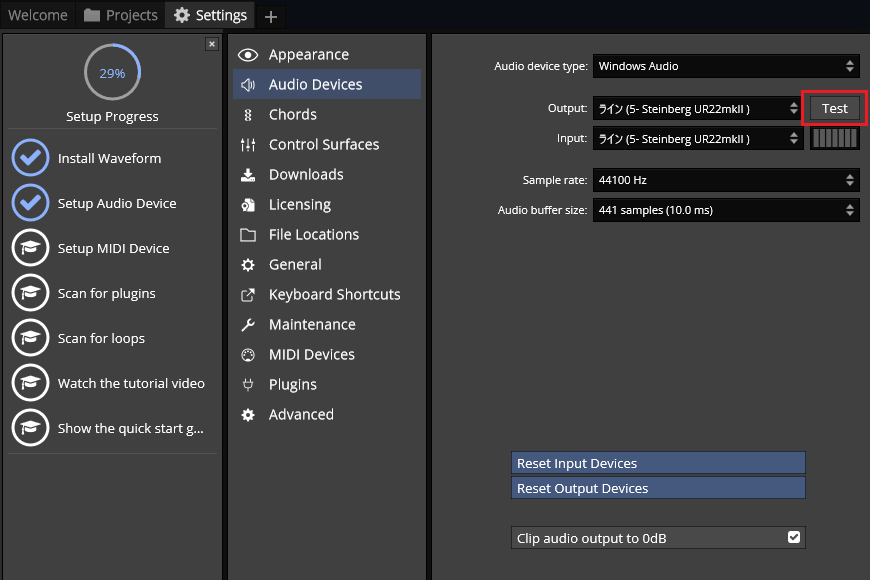Select the MIDI Devices icon

tap(248, 355)
